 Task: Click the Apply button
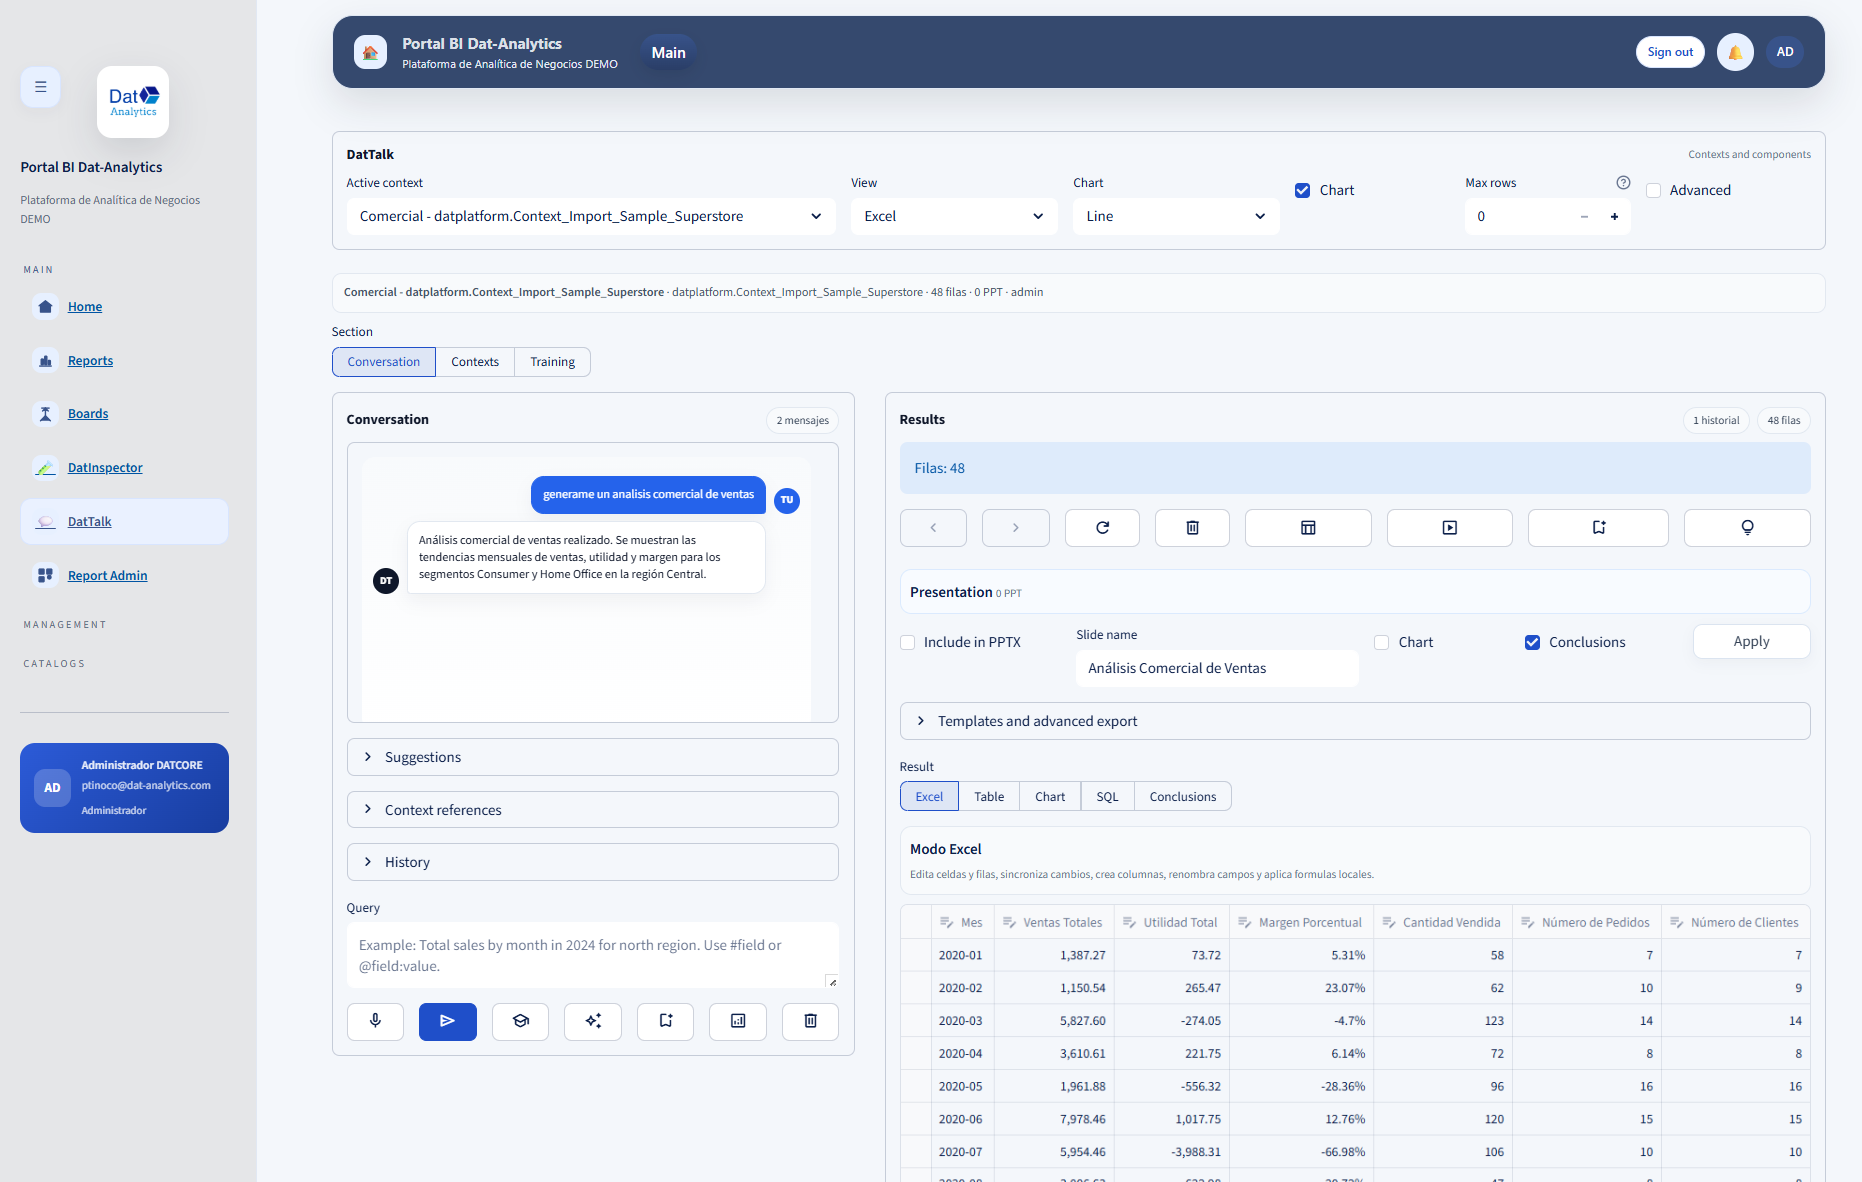1751,641
